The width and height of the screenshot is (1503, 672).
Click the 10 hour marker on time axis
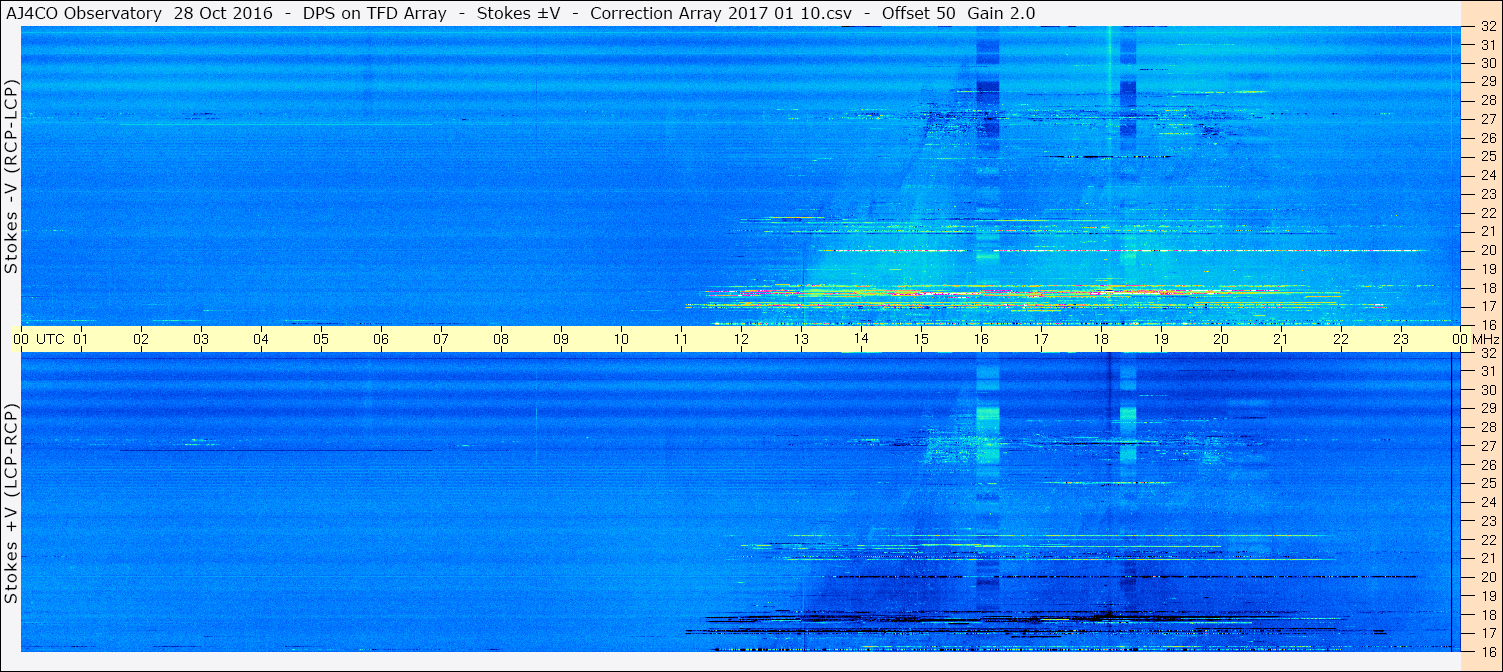622,340
